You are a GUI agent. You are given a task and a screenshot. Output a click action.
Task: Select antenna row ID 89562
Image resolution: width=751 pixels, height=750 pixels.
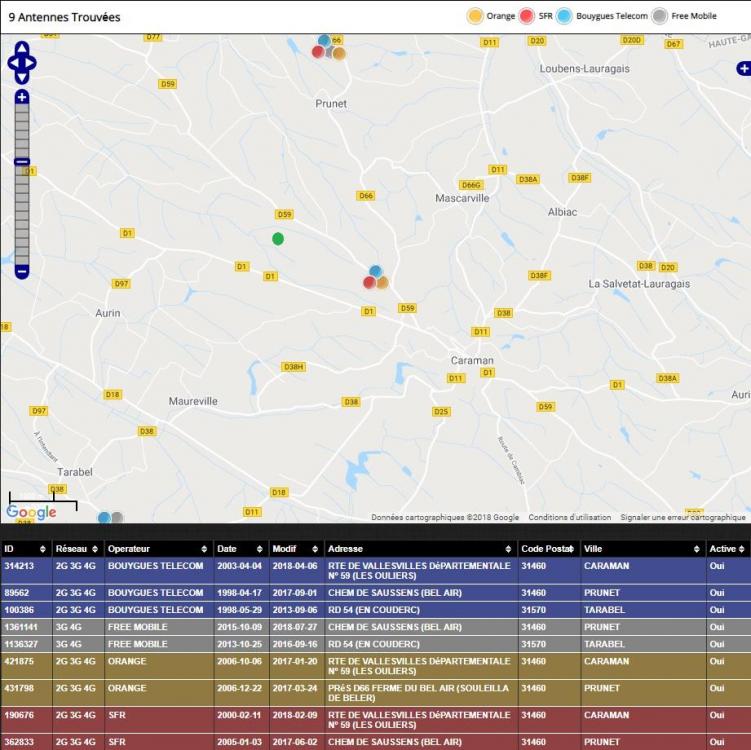376,592
